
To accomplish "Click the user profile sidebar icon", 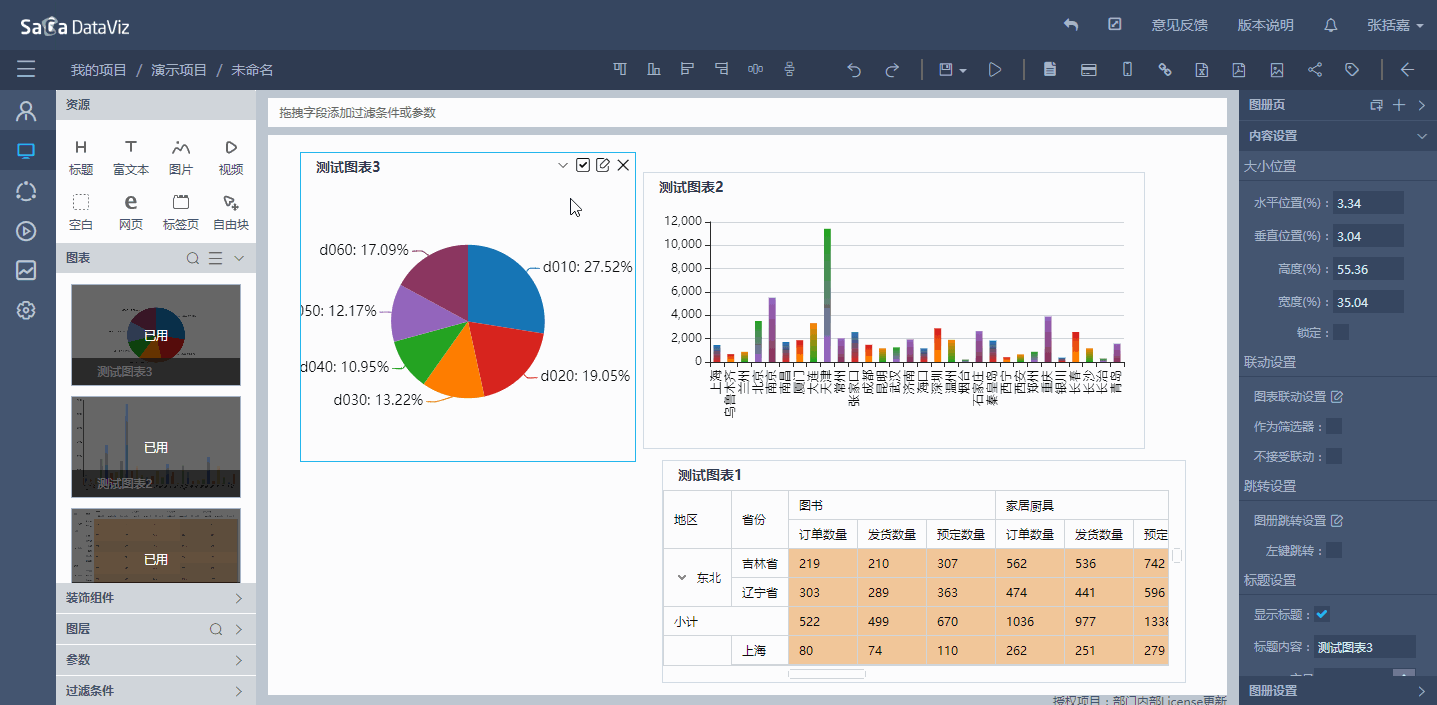I will coord(26,111).
